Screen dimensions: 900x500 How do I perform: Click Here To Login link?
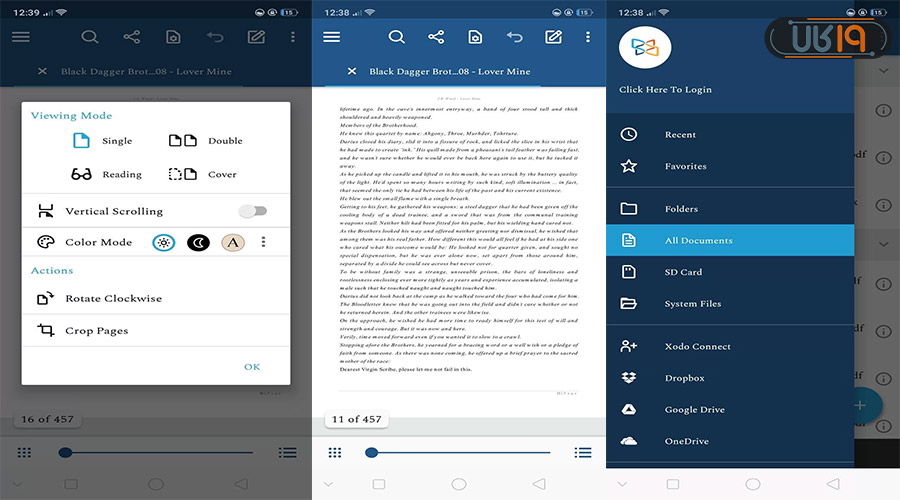pyautogui.click(x=665, y=89)
